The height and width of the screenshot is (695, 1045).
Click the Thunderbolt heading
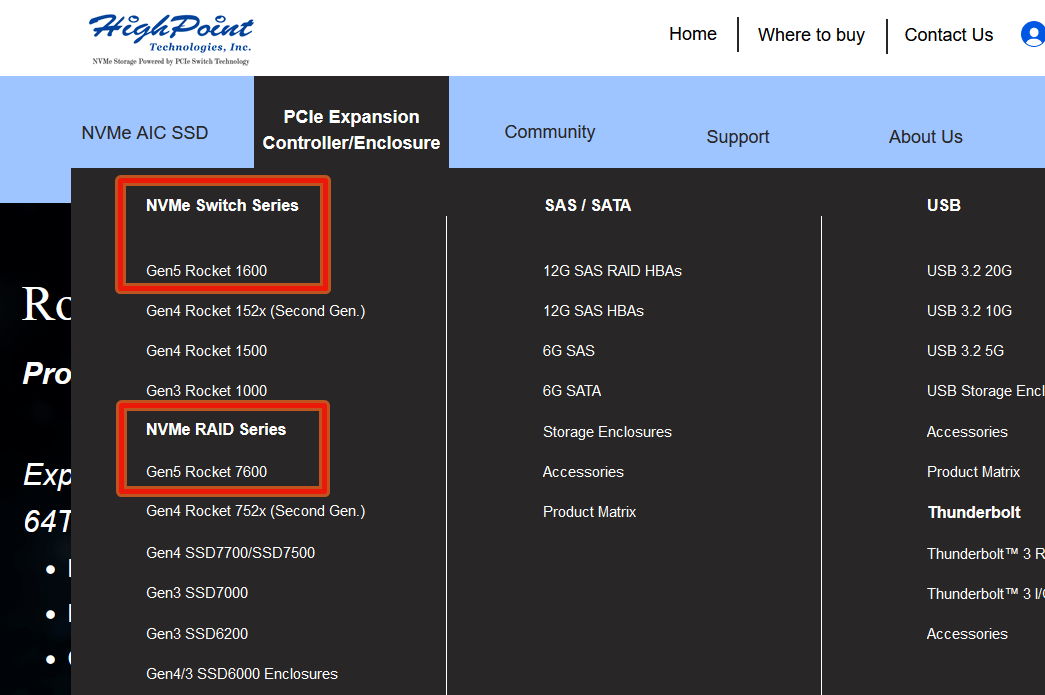pos(974,512)
